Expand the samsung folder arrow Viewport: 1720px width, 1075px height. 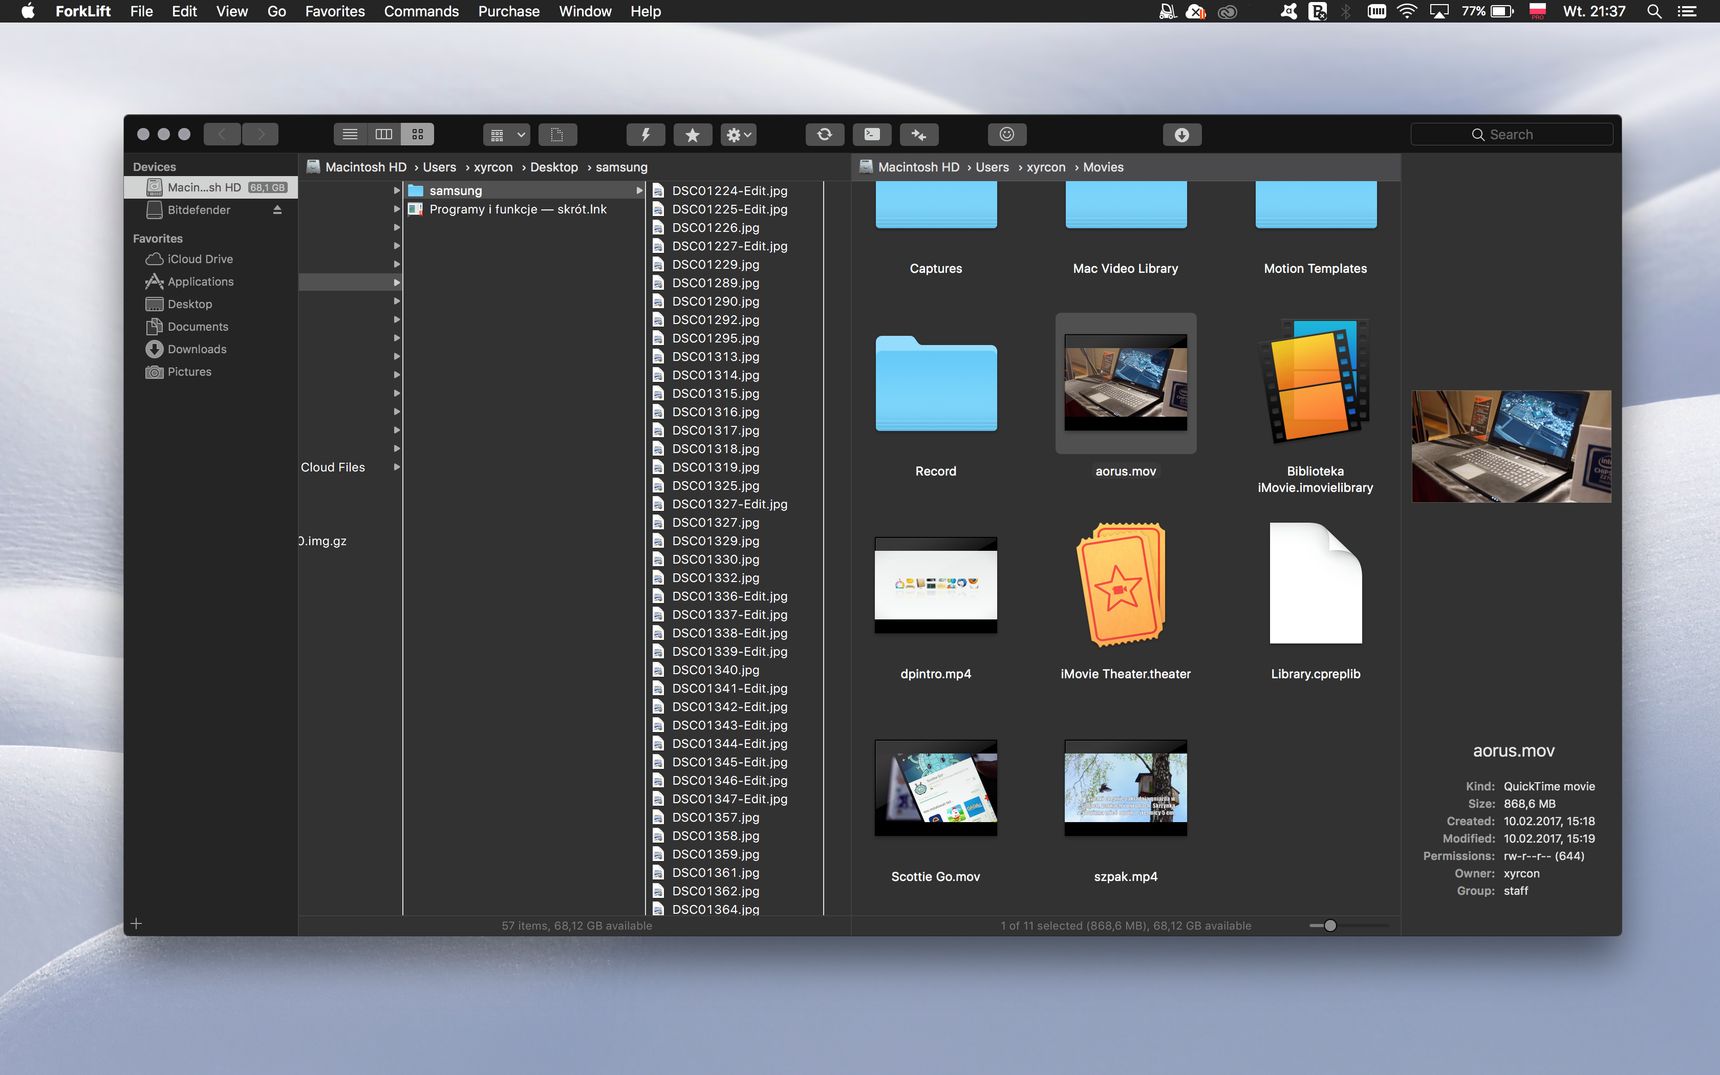pyautogui.click(x=639, y=190)
